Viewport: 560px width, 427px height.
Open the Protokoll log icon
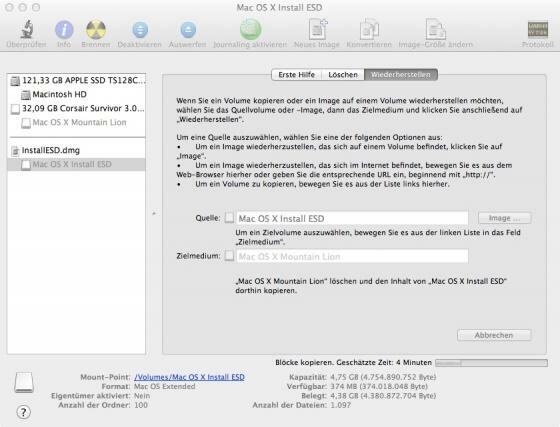coord(538,30)
